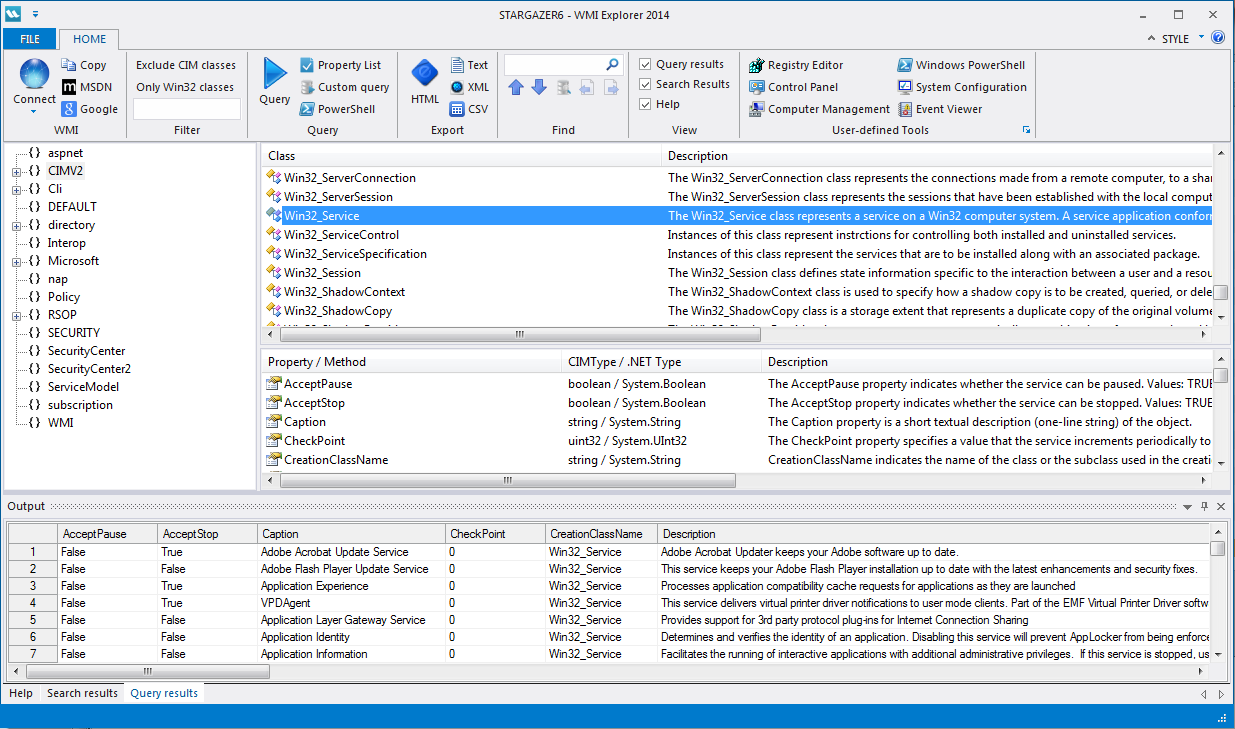1235x729 pixels.
Task: Select the AcceptStop property row
Action: click(x=737, y=403)
